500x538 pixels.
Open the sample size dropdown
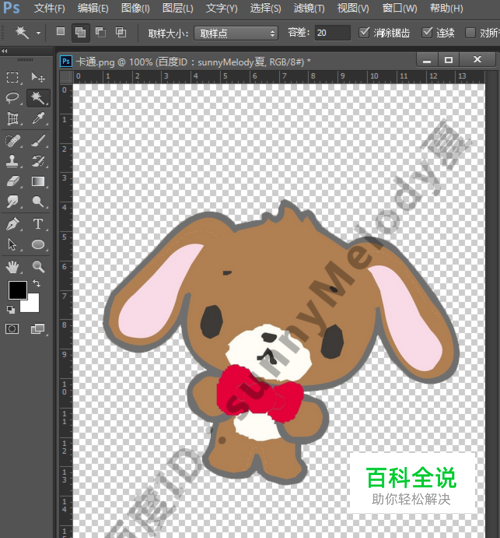coord(236,33)
